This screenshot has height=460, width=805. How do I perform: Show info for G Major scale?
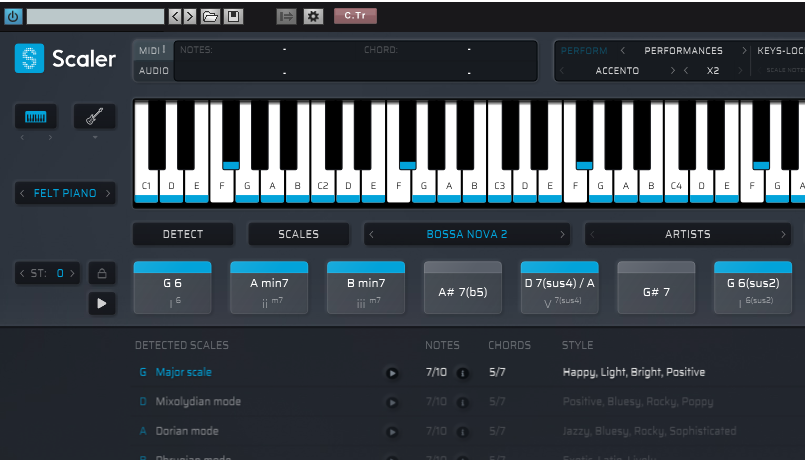(463, 373)
